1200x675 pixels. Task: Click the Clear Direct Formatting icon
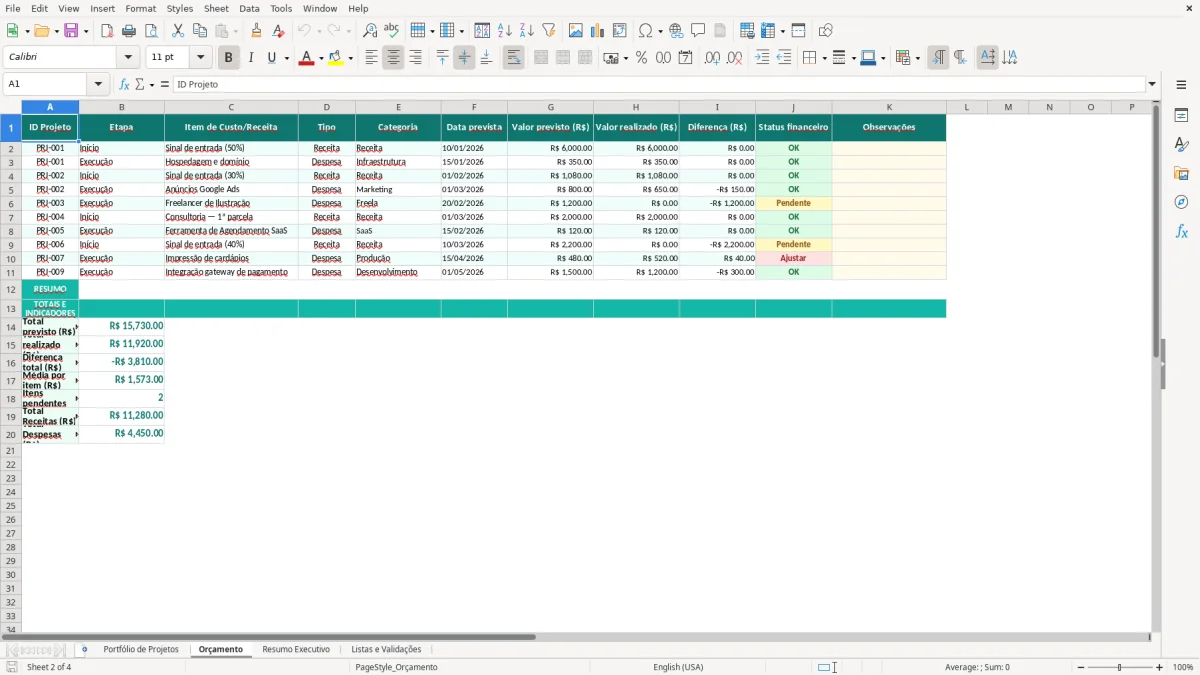pyautogui.click(x=278, y=31)
